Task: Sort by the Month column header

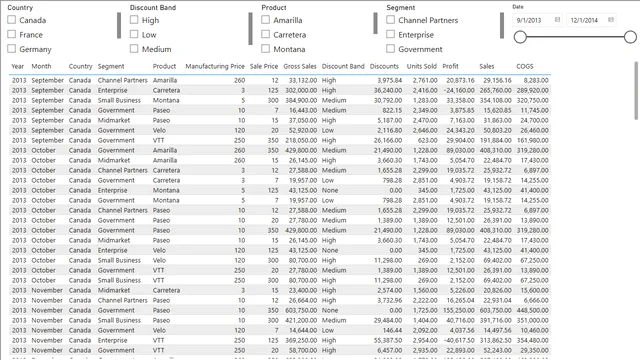Action: click(41, 66)
